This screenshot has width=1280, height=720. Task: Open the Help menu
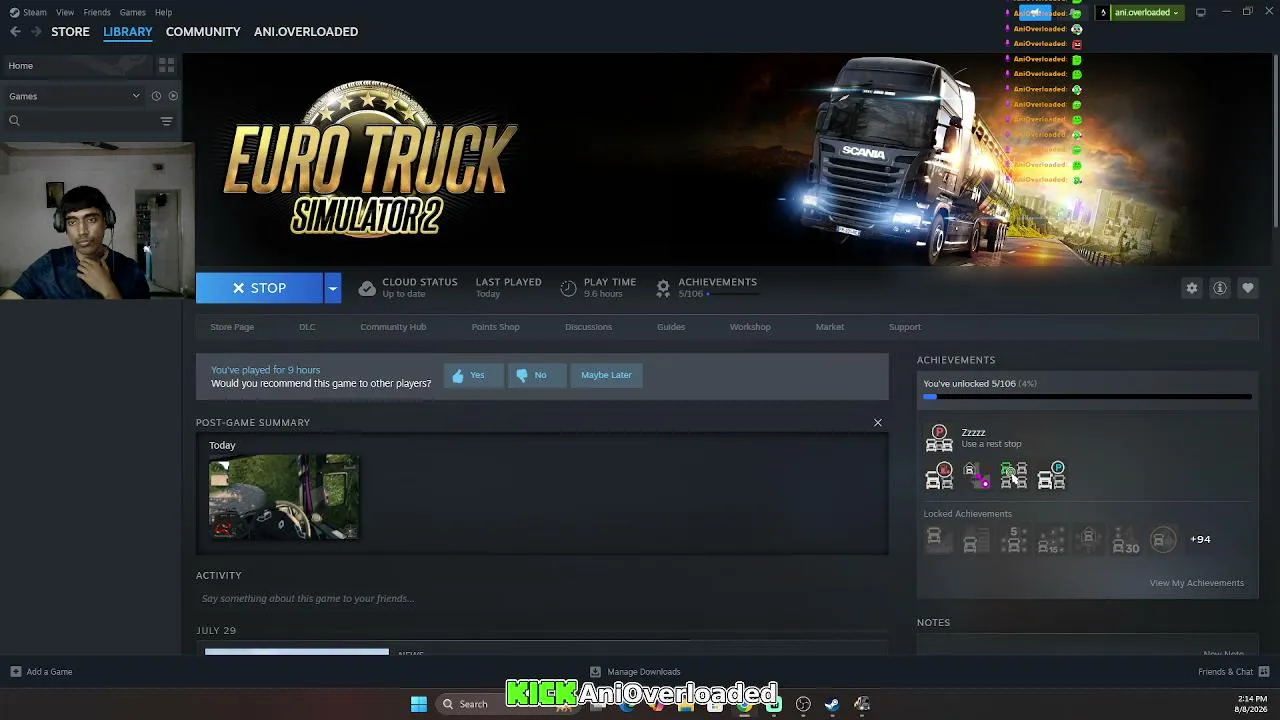click(x=163, y=12)
